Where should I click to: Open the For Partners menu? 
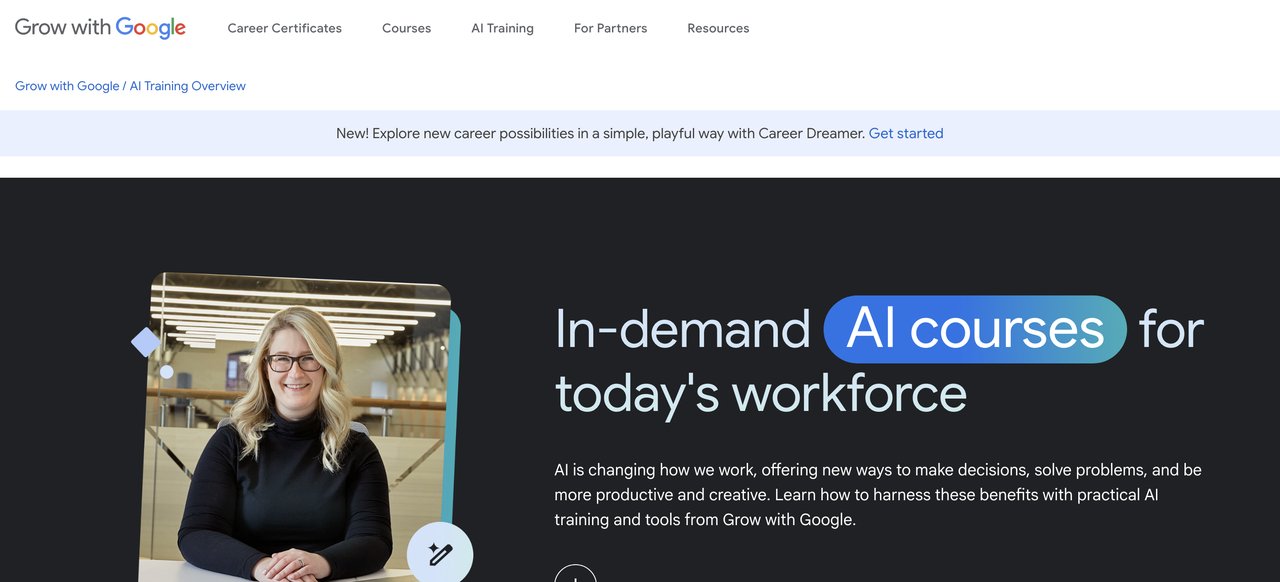coord(610,28)
